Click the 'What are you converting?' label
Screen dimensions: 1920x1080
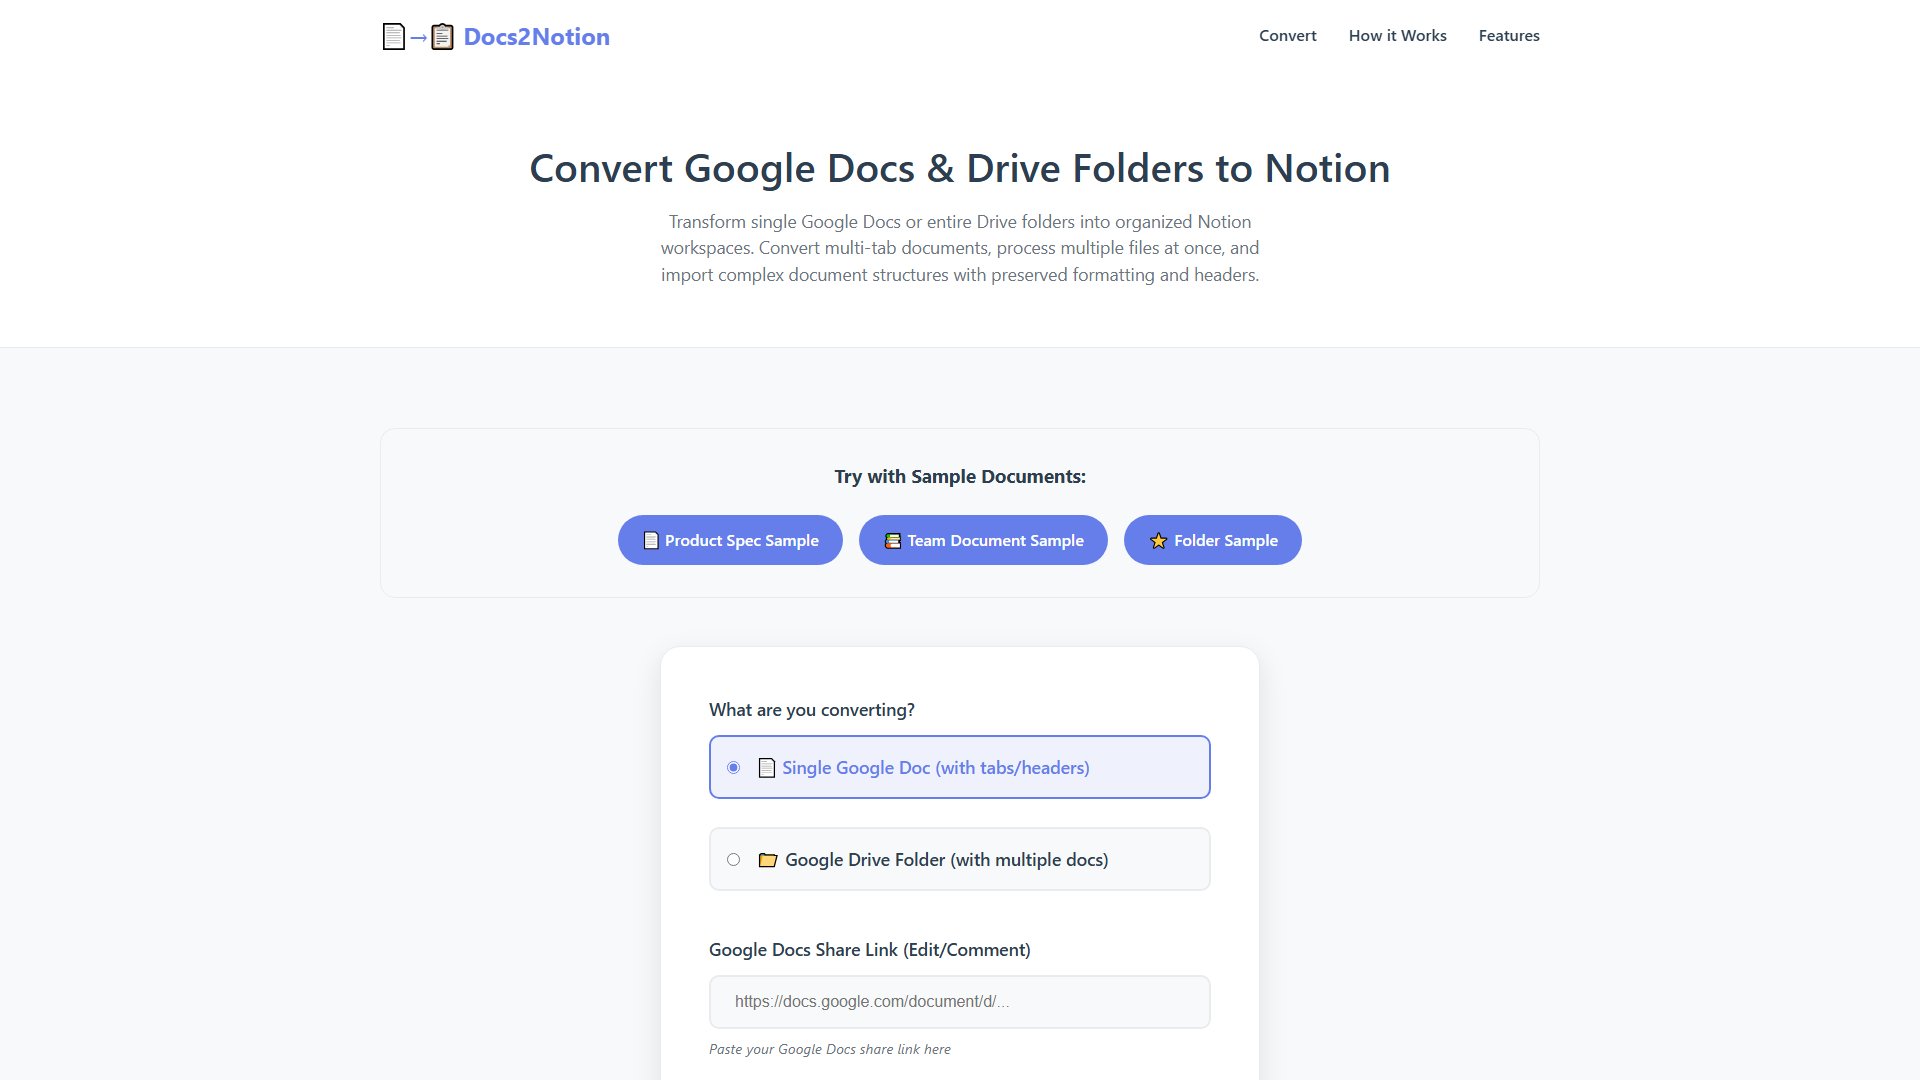tap(812, 710)
